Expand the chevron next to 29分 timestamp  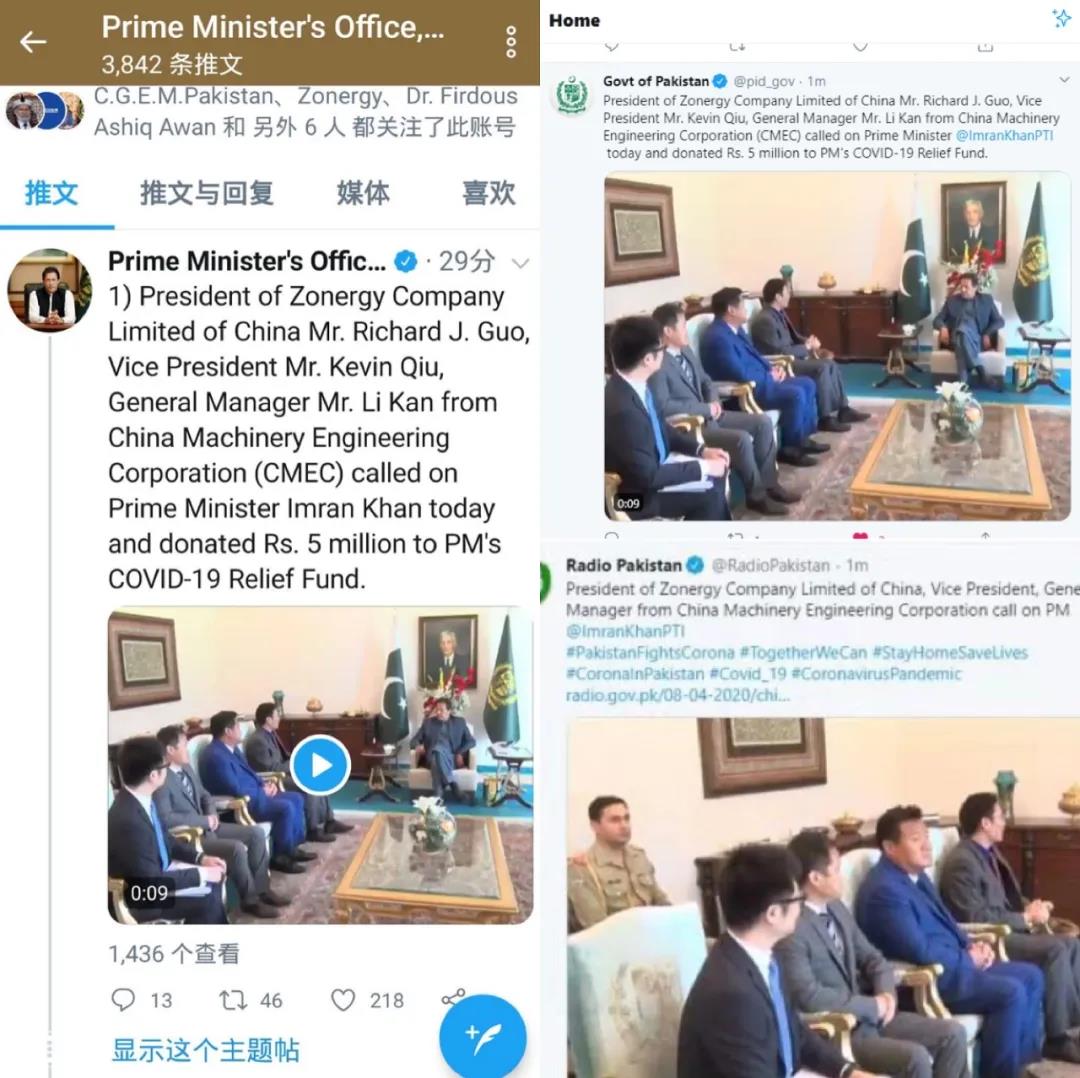click(521, 262)
